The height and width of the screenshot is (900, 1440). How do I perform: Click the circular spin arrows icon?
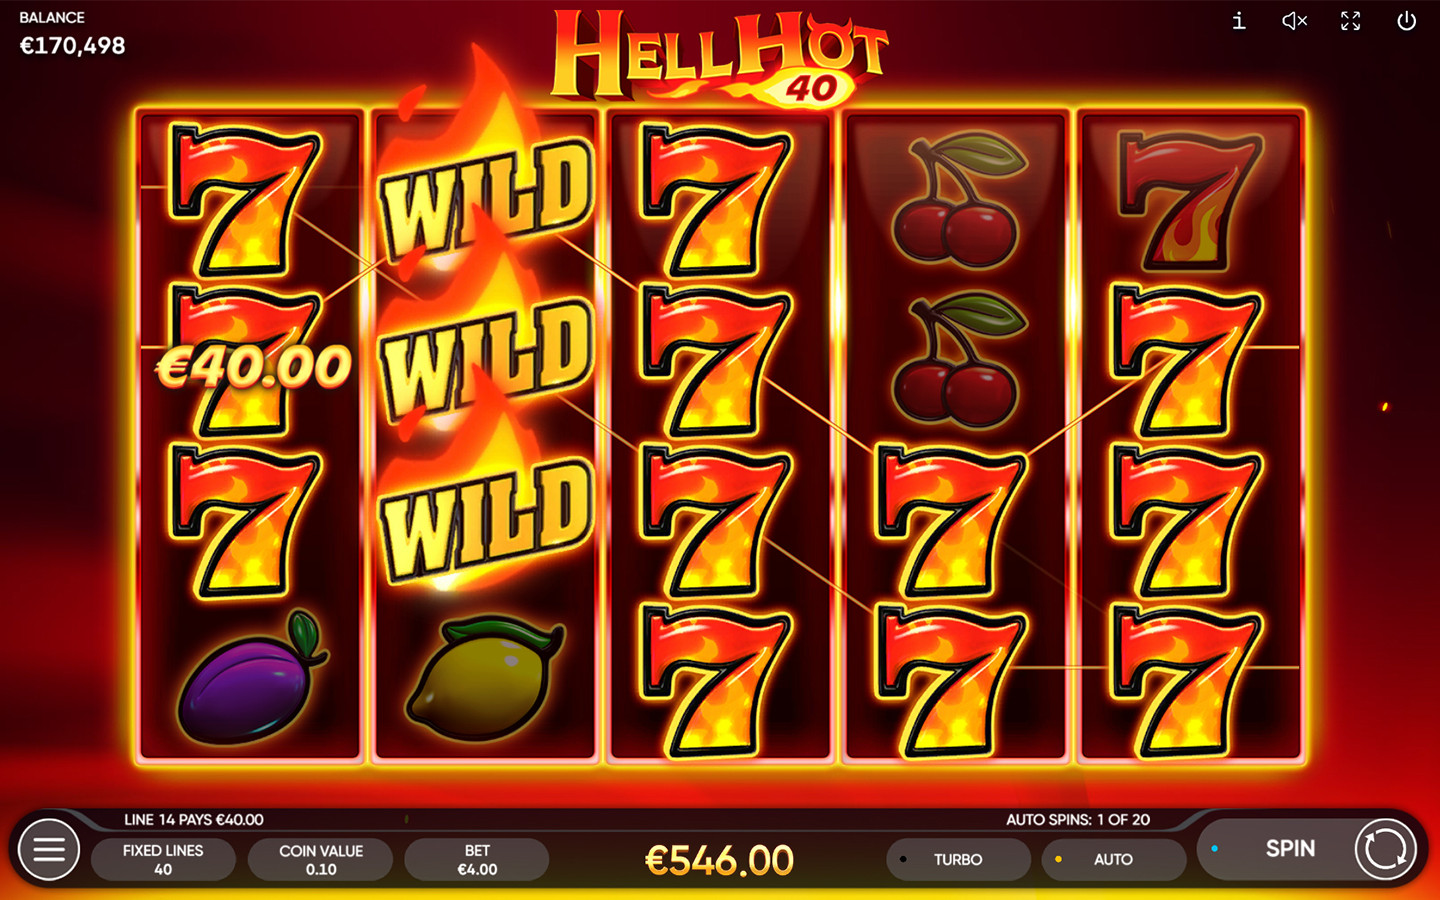pos(1385,849)
